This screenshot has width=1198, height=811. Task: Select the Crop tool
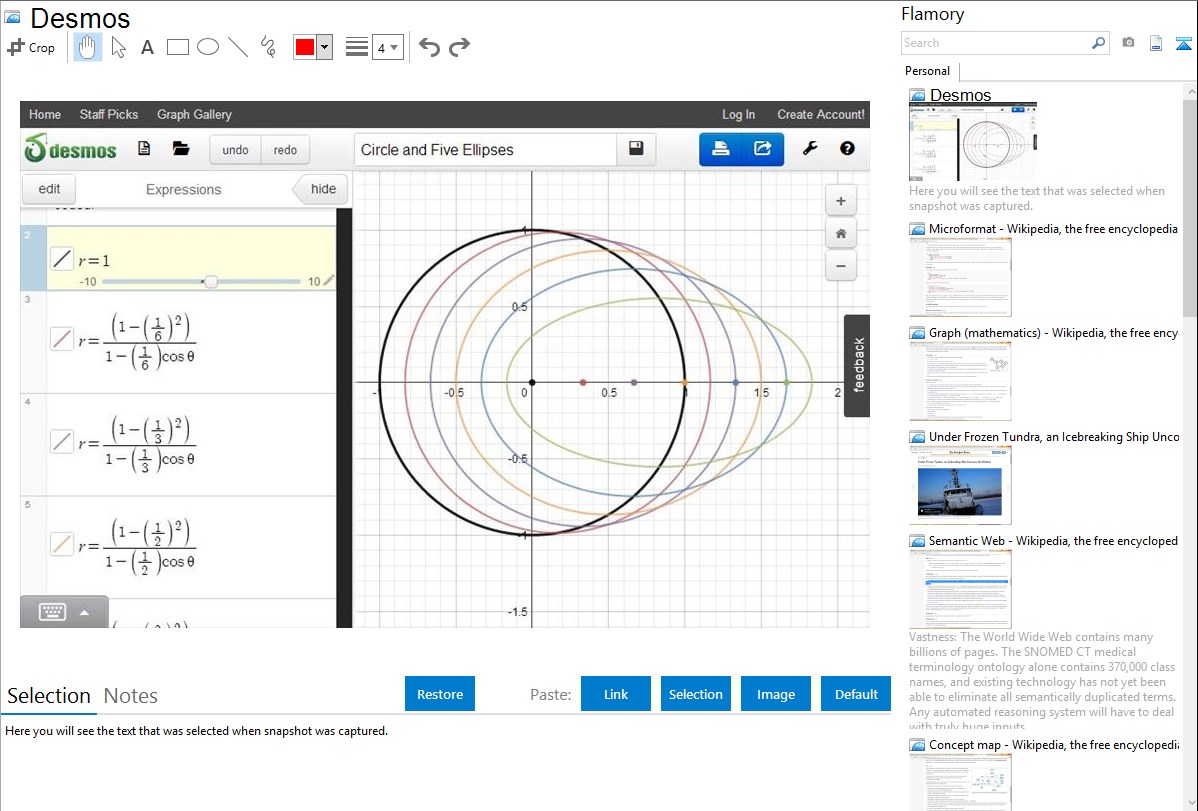click(31, 47)
